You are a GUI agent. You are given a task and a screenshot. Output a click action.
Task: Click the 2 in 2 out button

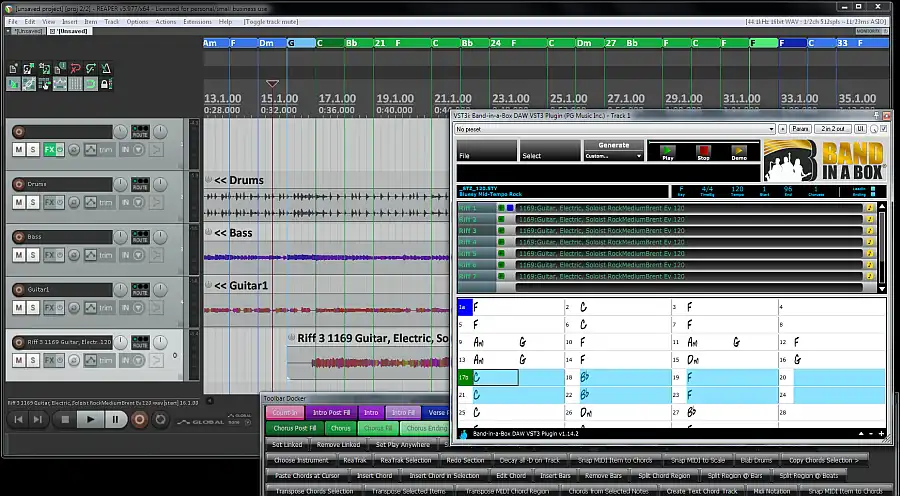point(833,129)
